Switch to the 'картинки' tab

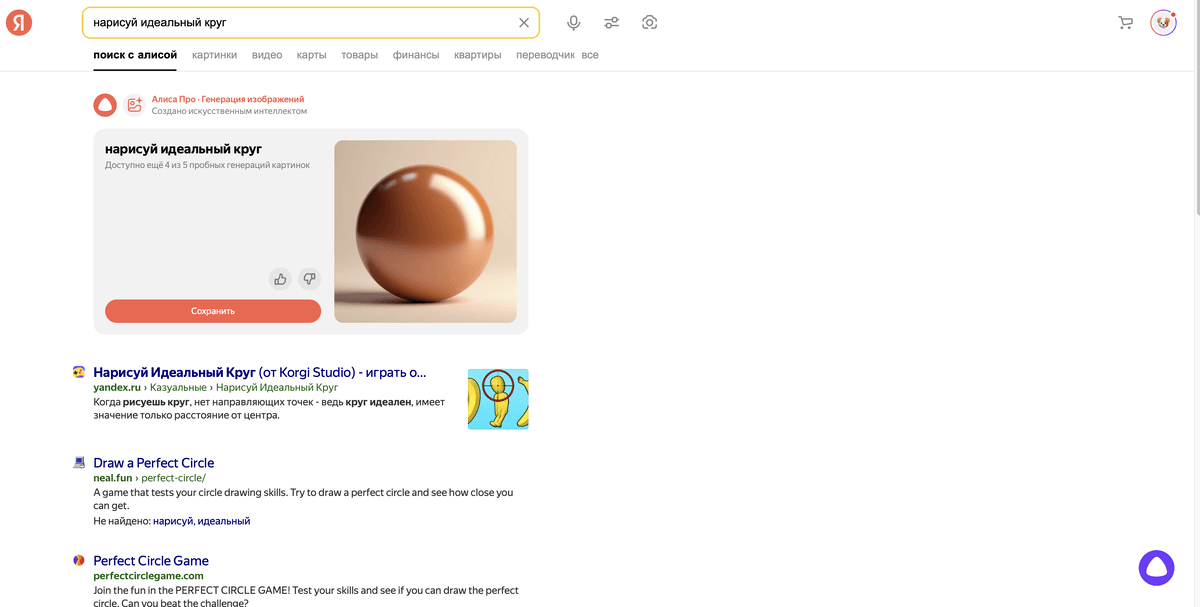pyautogui.click(x=215, y=55)
